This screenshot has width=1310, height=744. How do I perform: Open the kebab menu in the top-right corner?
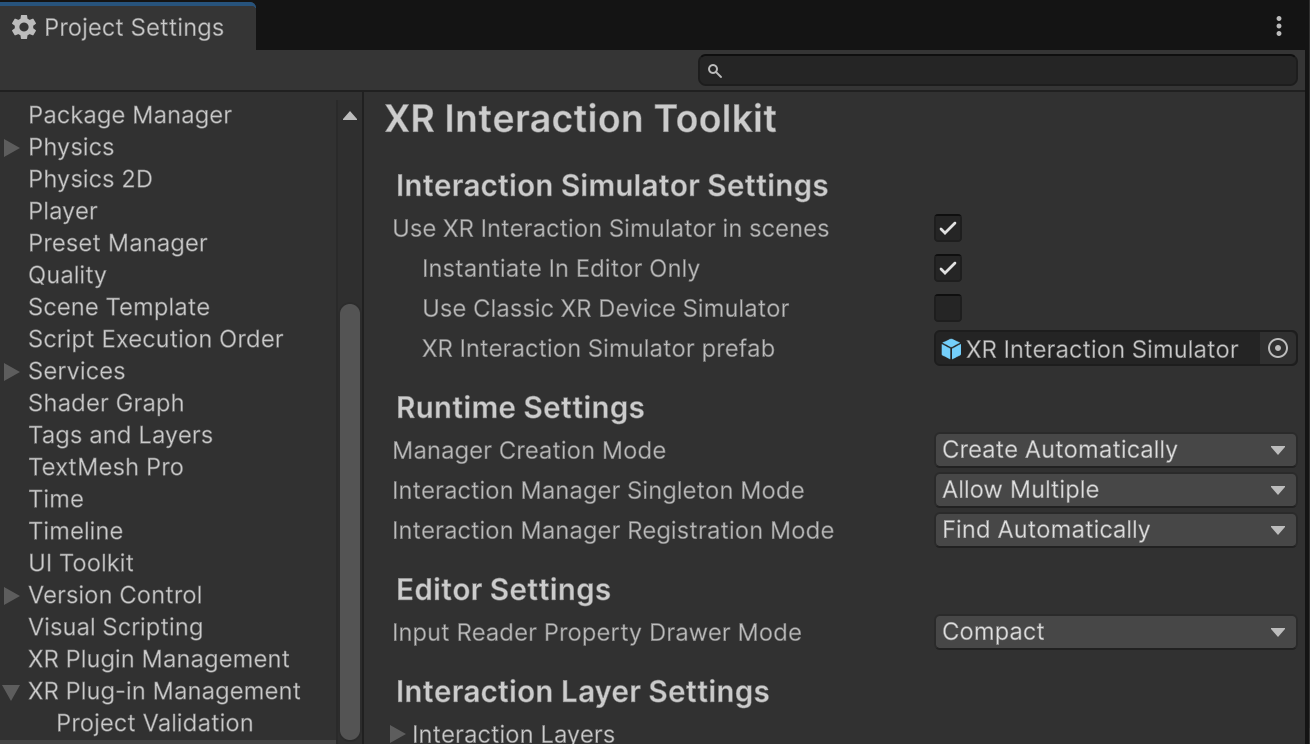coord(1279,26)
